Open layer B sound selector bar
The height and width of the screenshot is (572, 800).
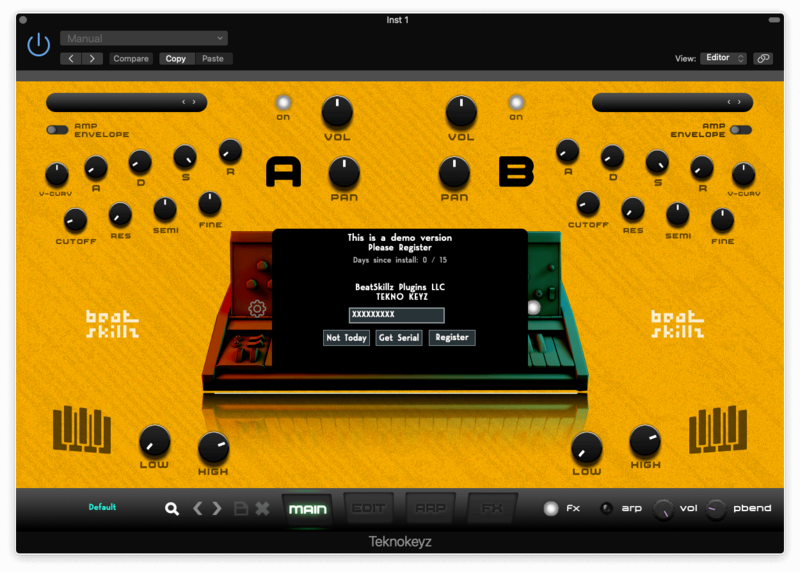[x=672, y=102]
